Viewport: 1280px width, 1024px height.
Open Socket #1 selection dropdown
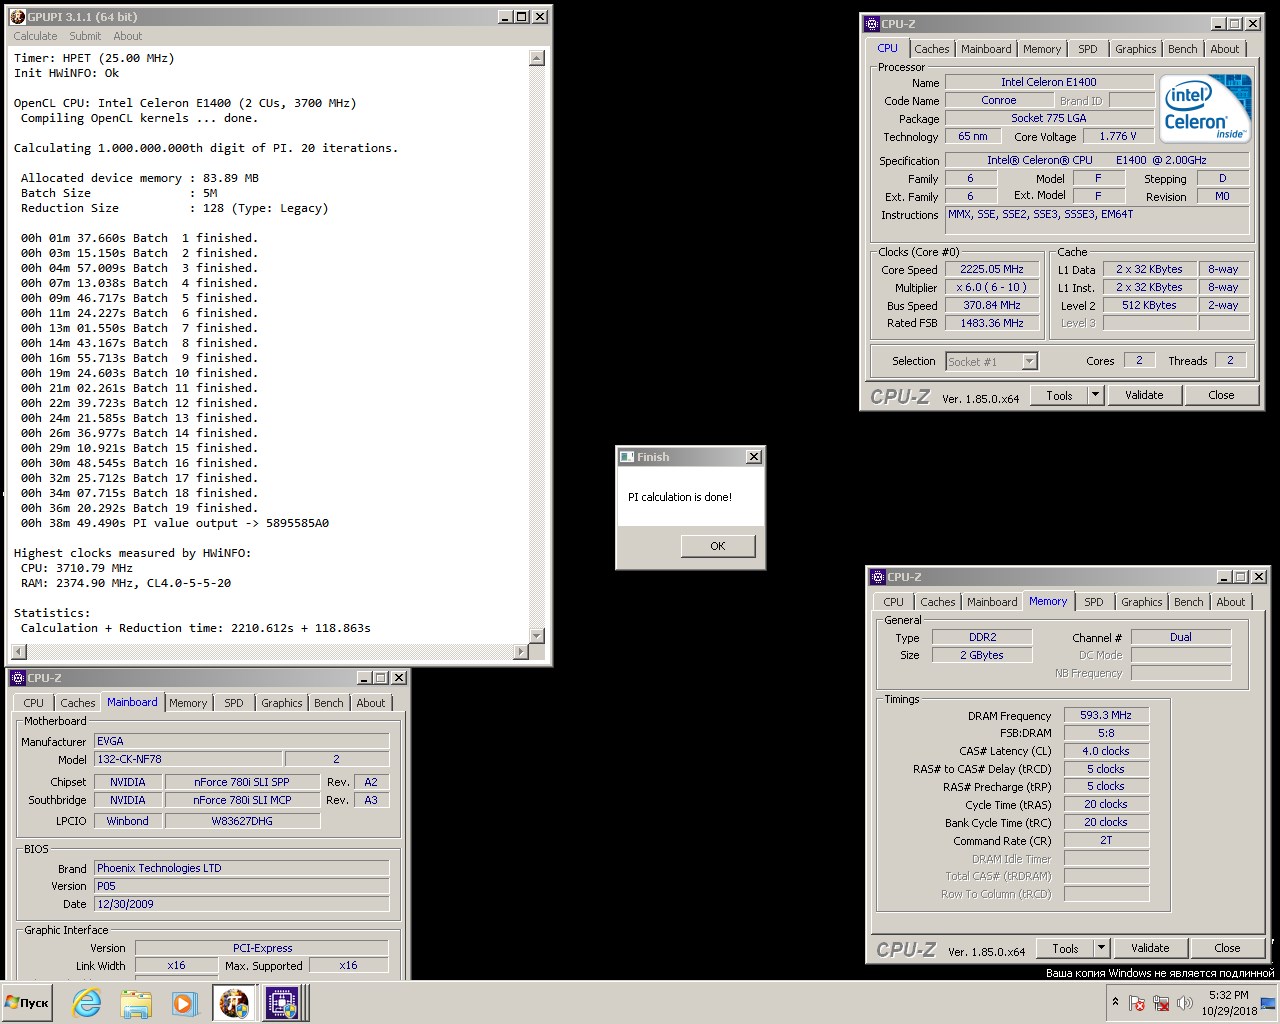point(1030,362)
